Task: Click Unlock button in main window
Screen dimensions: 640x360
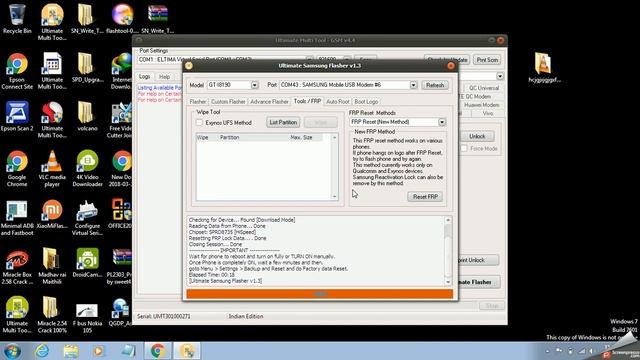Action: [x=477, y=136]
